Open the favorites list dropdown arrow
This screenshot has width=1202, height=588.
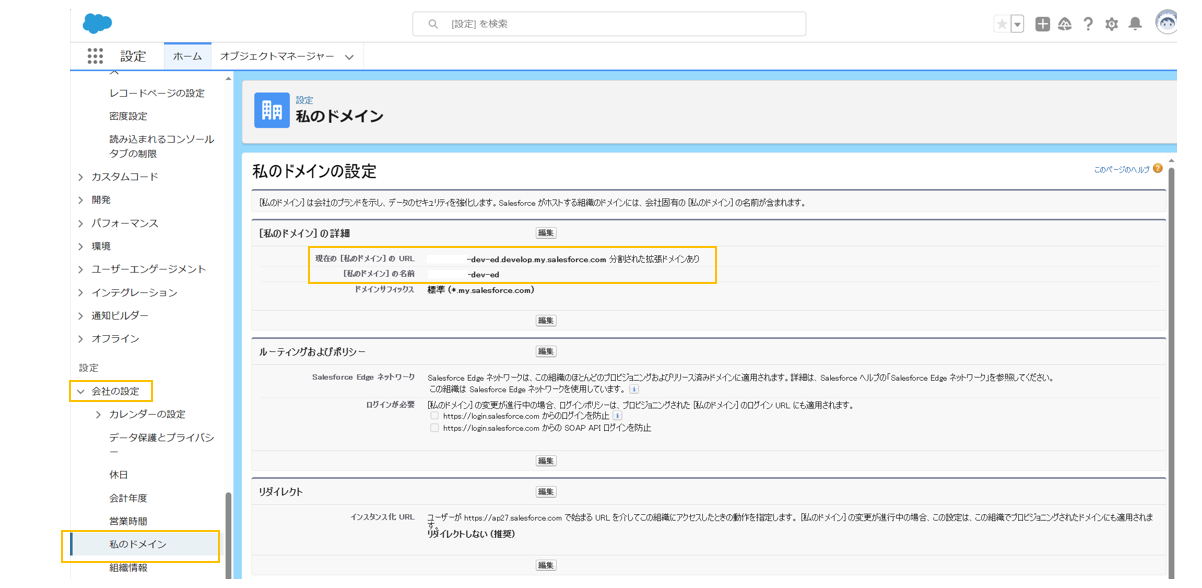point(1017,24)
